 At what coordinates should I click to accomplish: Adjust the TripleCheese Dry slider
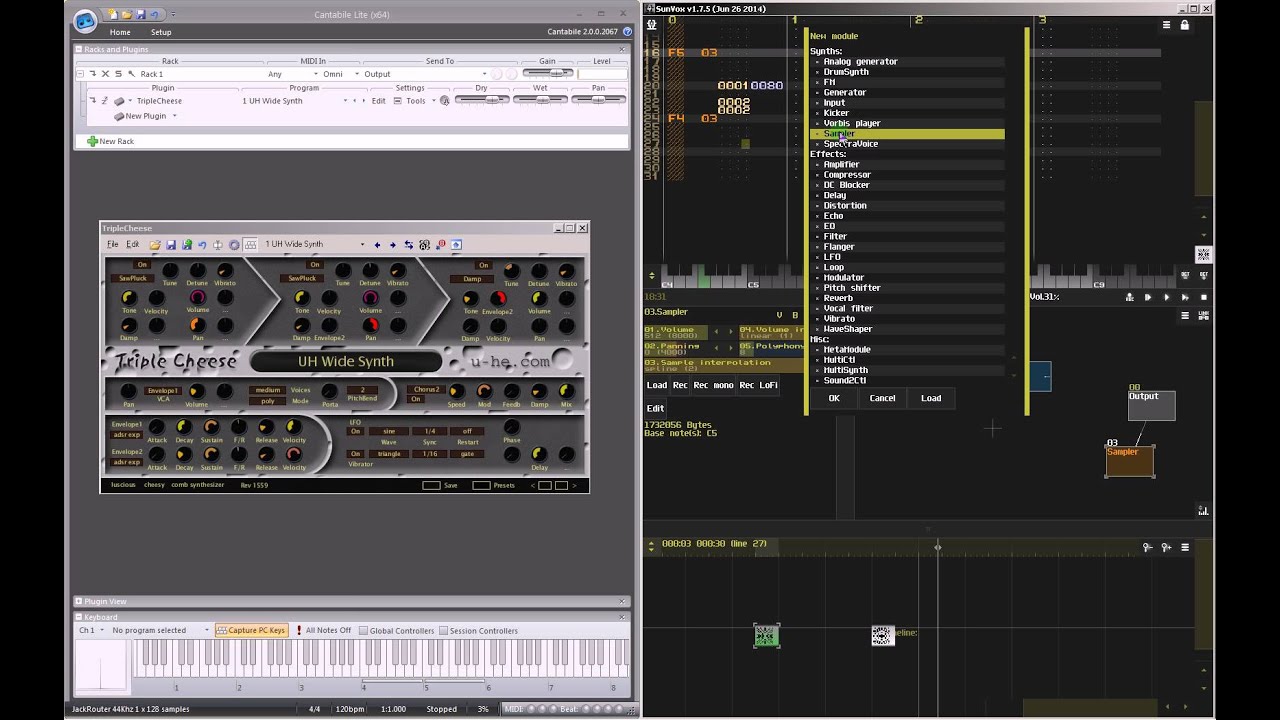(x=481, y=100)
